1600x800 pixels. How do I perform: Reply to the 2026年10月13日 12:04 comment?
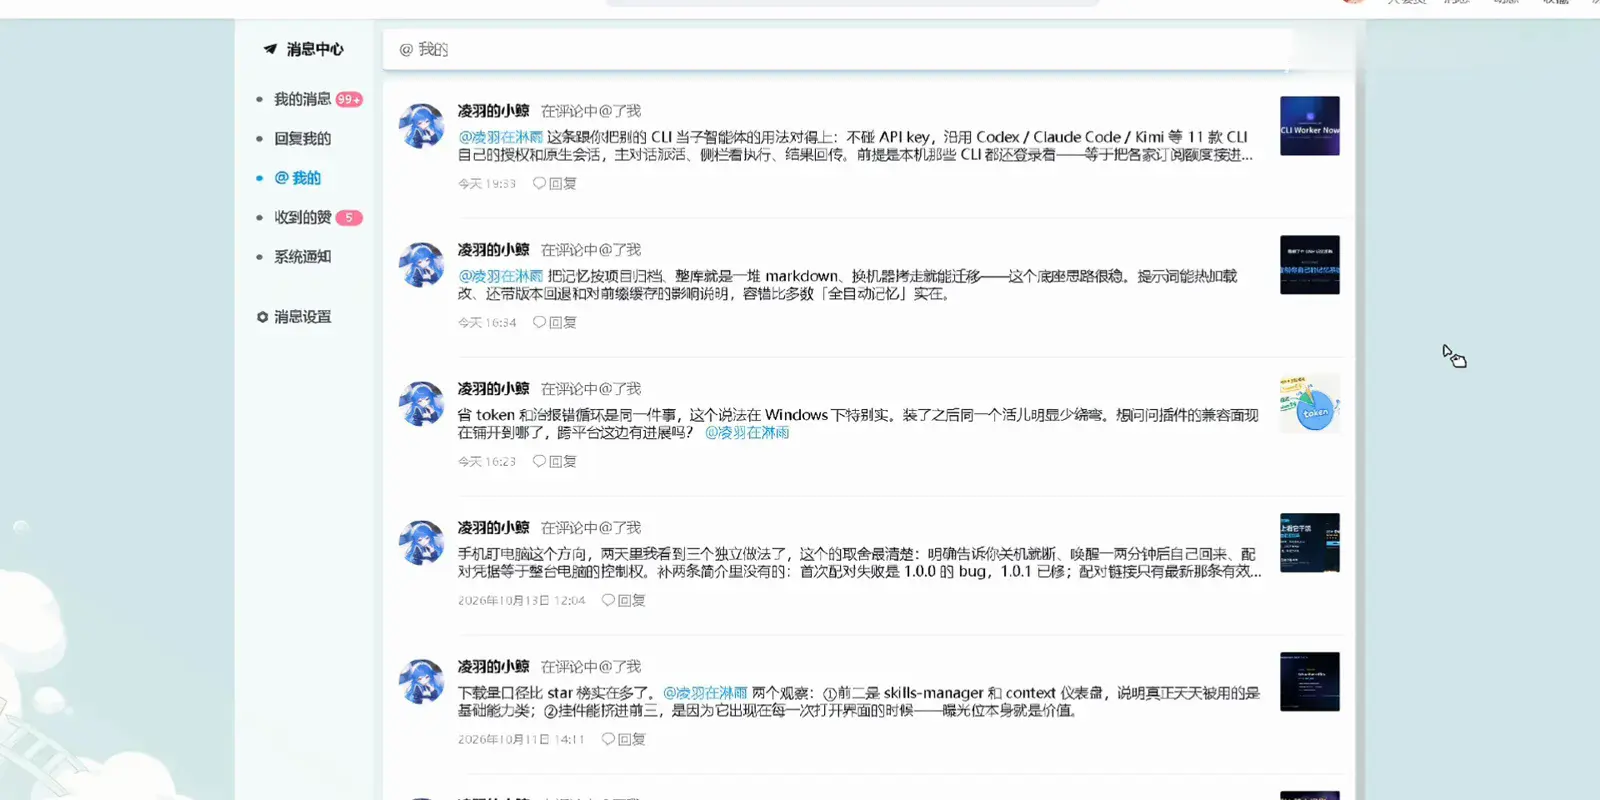pyautogui.click(x=624, y=601)
